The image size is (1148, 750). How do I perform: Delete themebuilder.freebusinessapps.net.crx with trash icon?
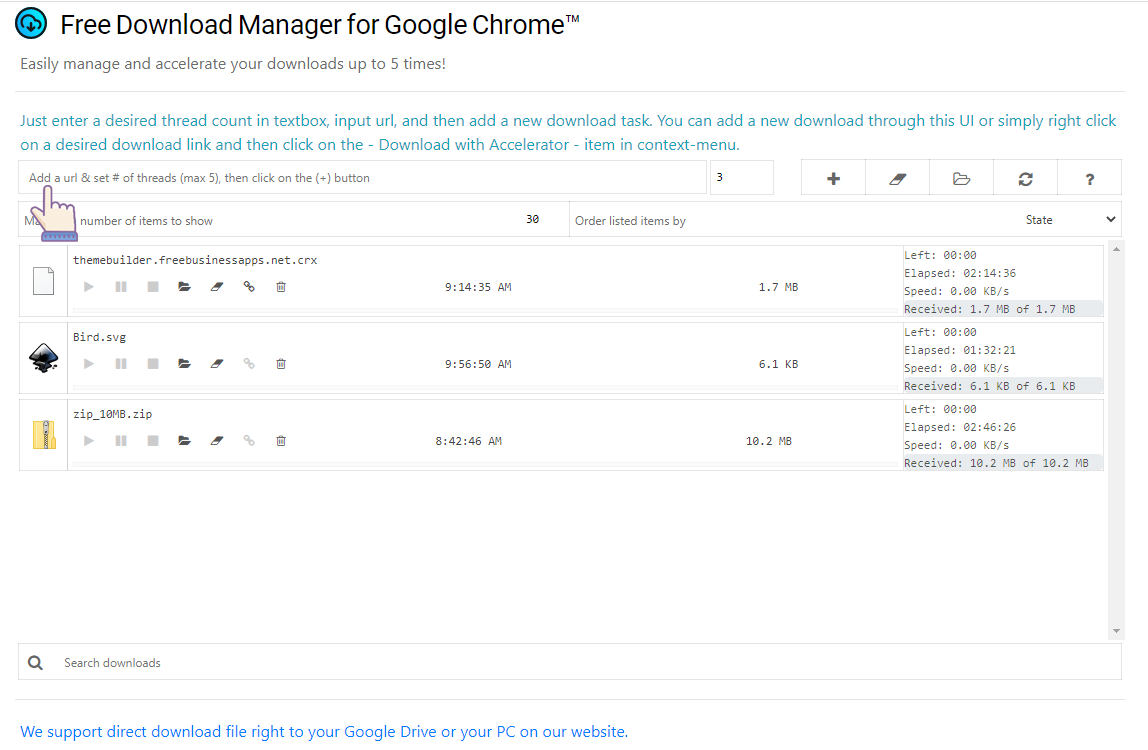281,287
